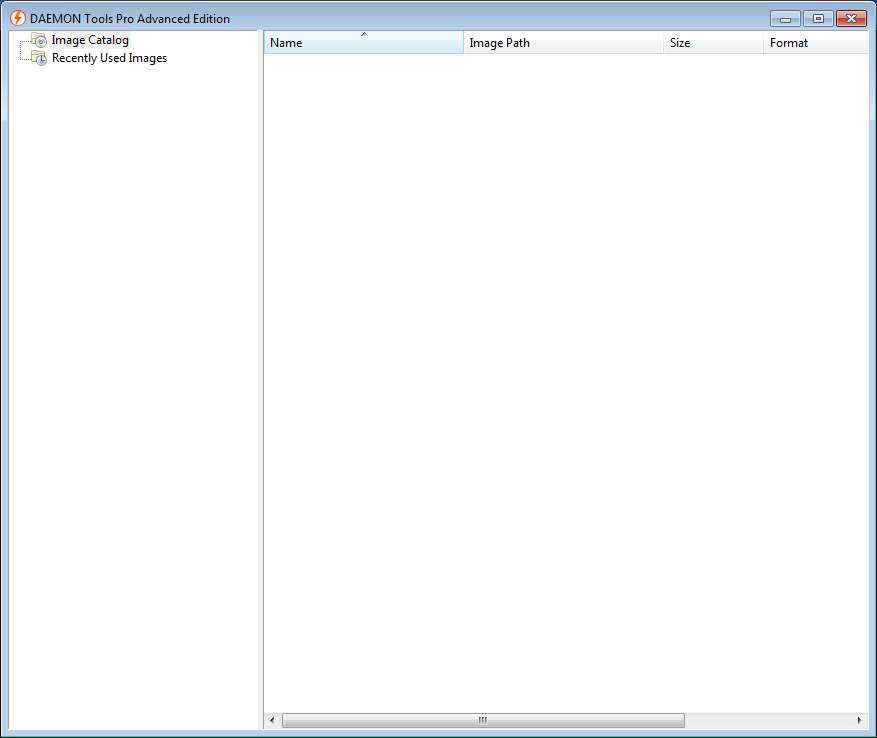Click the DAEMON Tools Pro Advanced Edition title
The height and width of the screenshot is (738, 877).
[x=130, y=19]
